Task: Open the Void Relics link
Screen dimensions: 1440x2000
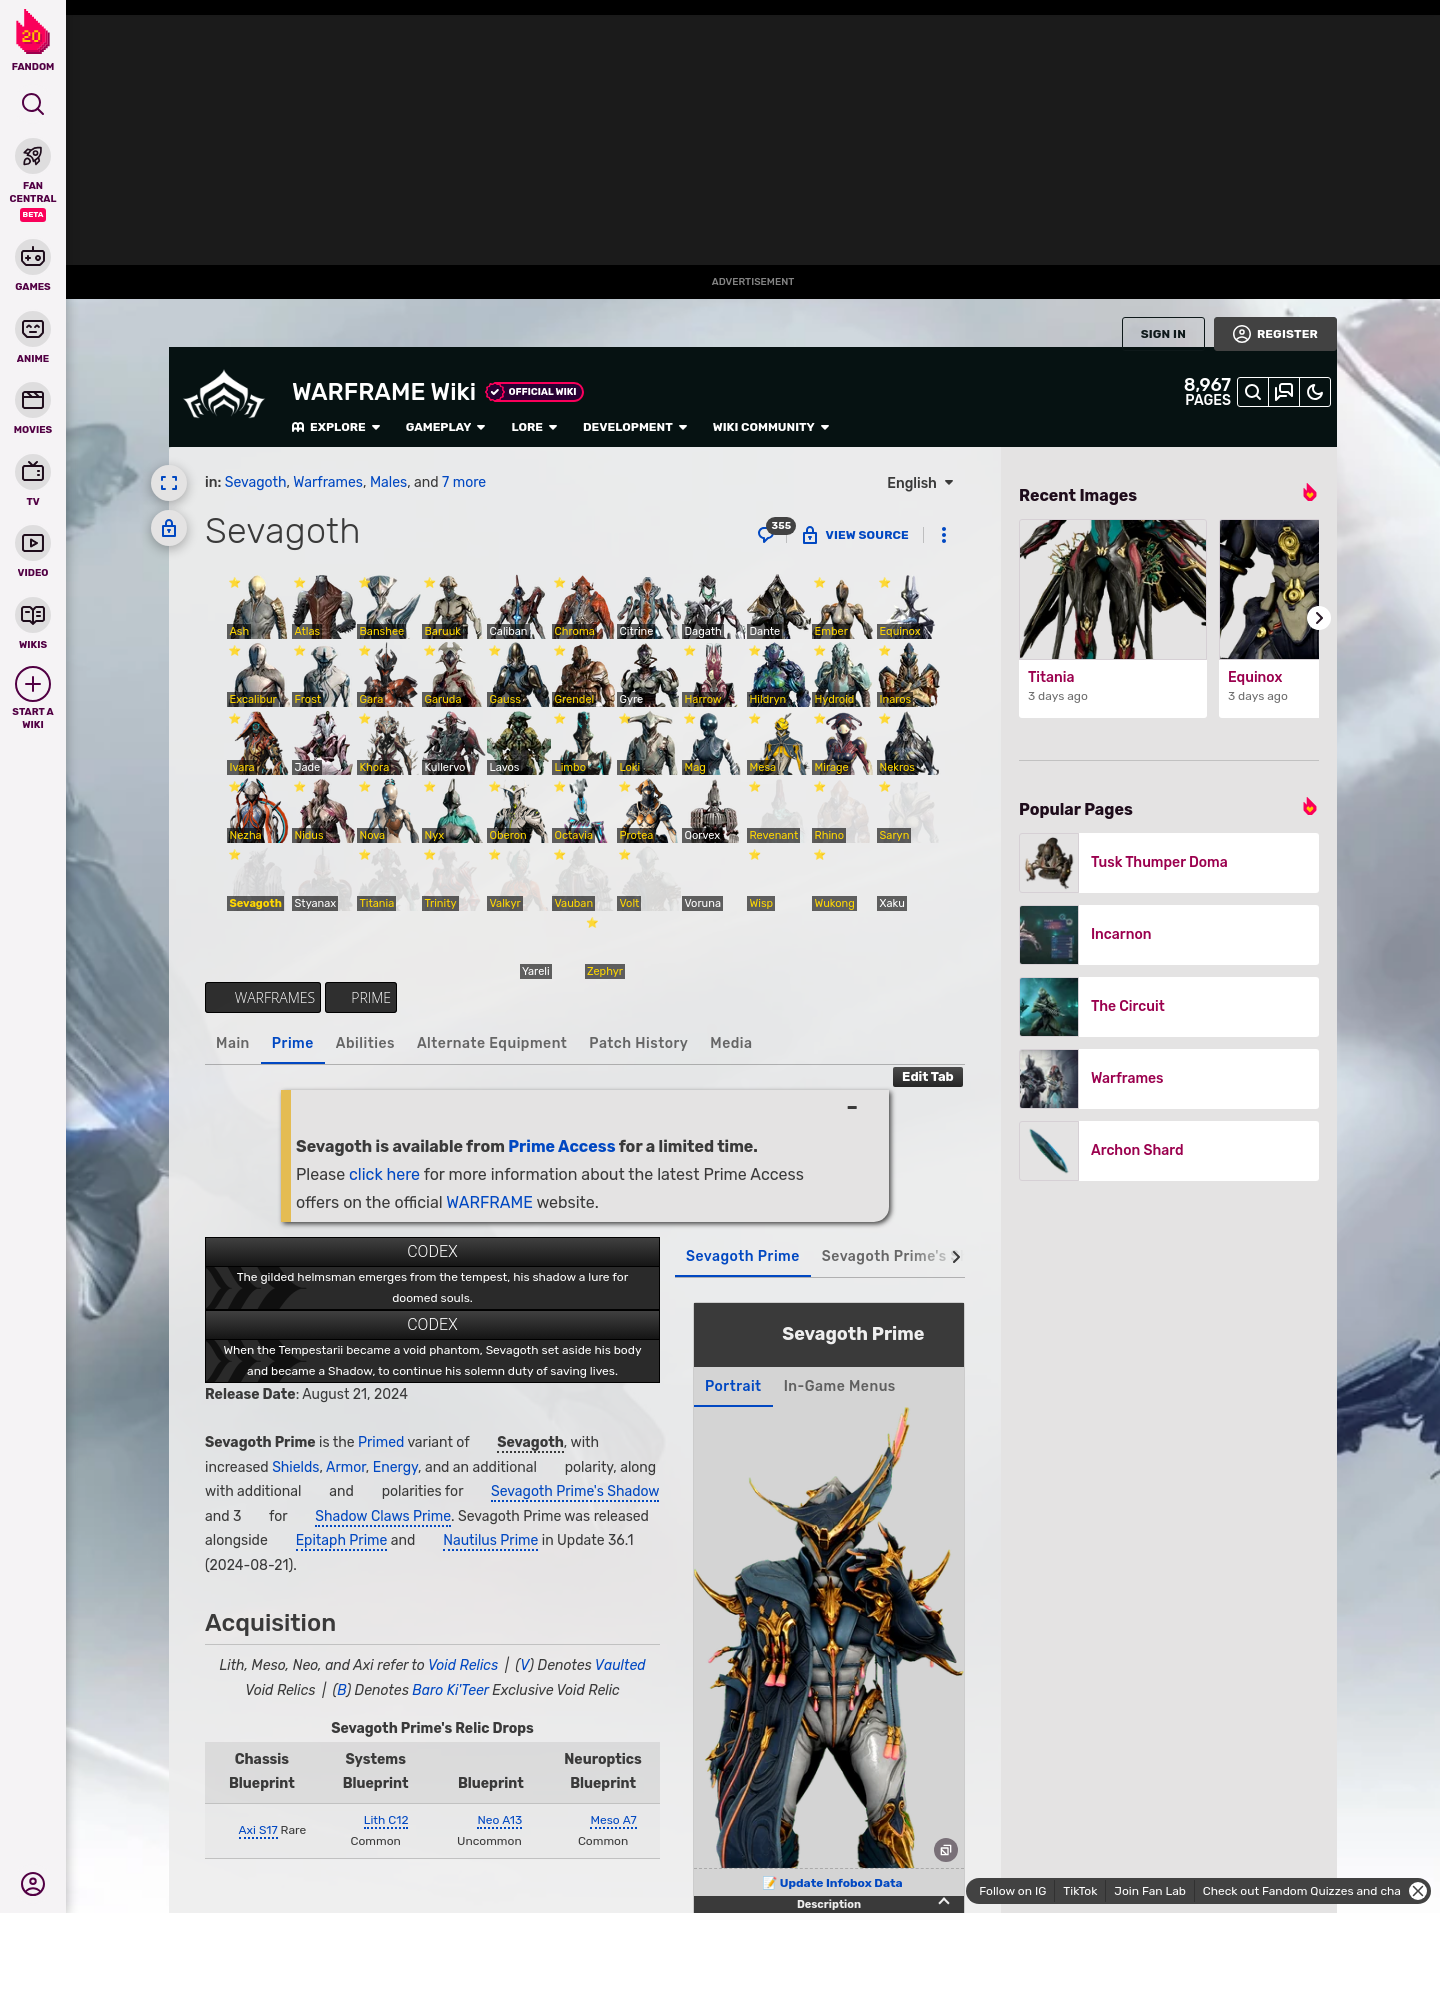Action: (x=462, y=1665)
